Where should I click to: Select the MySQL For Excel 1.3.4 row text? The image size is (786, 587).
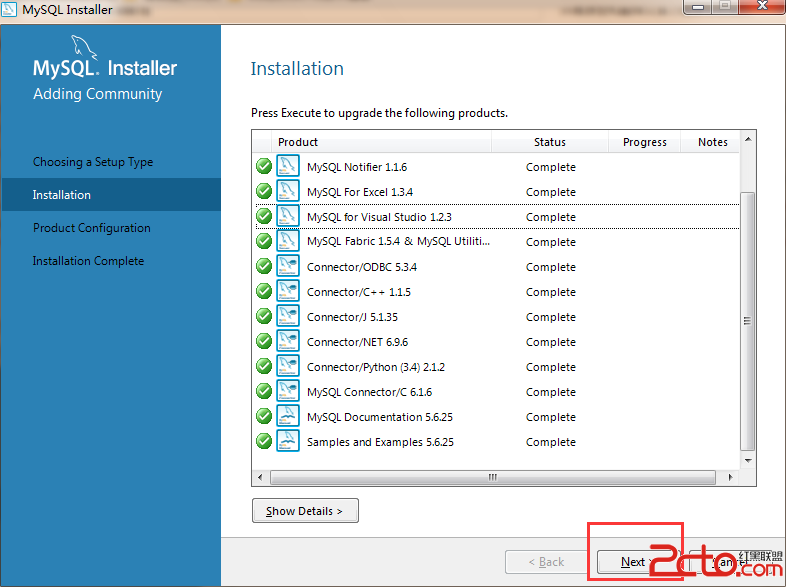(360, 192)
